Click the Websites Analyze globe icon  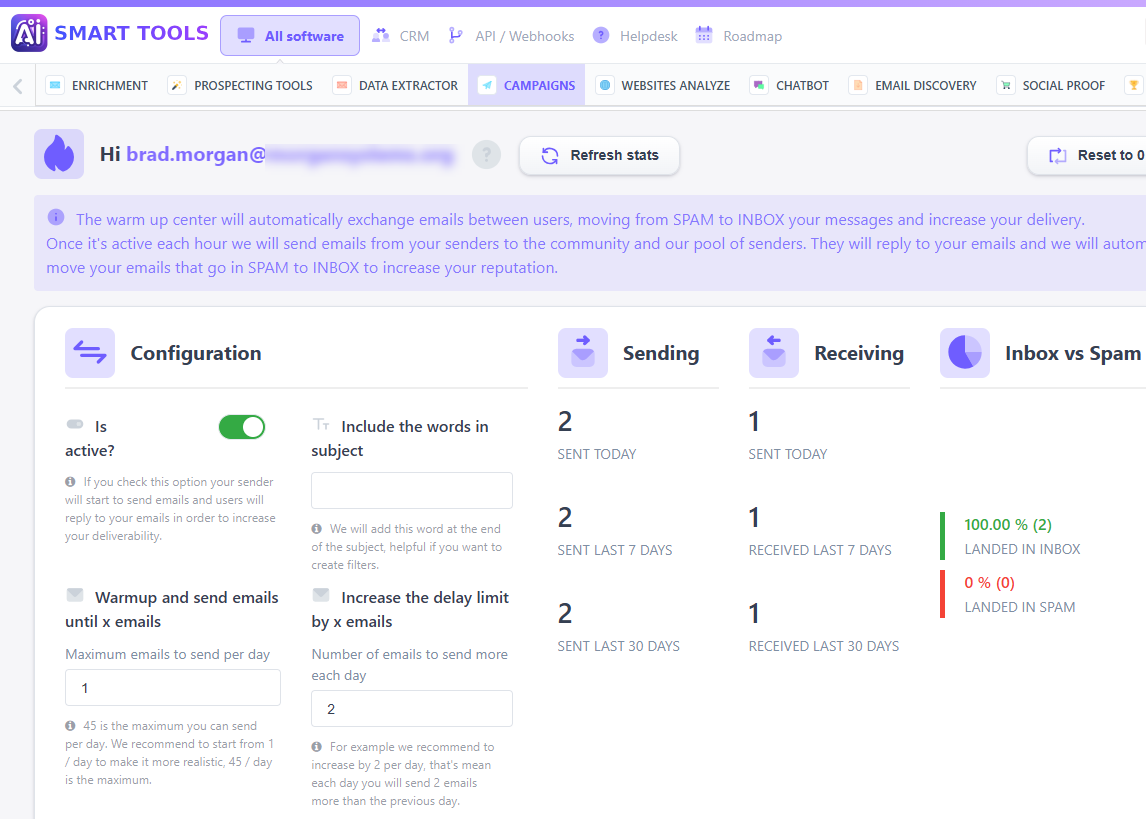click(604, 85)
